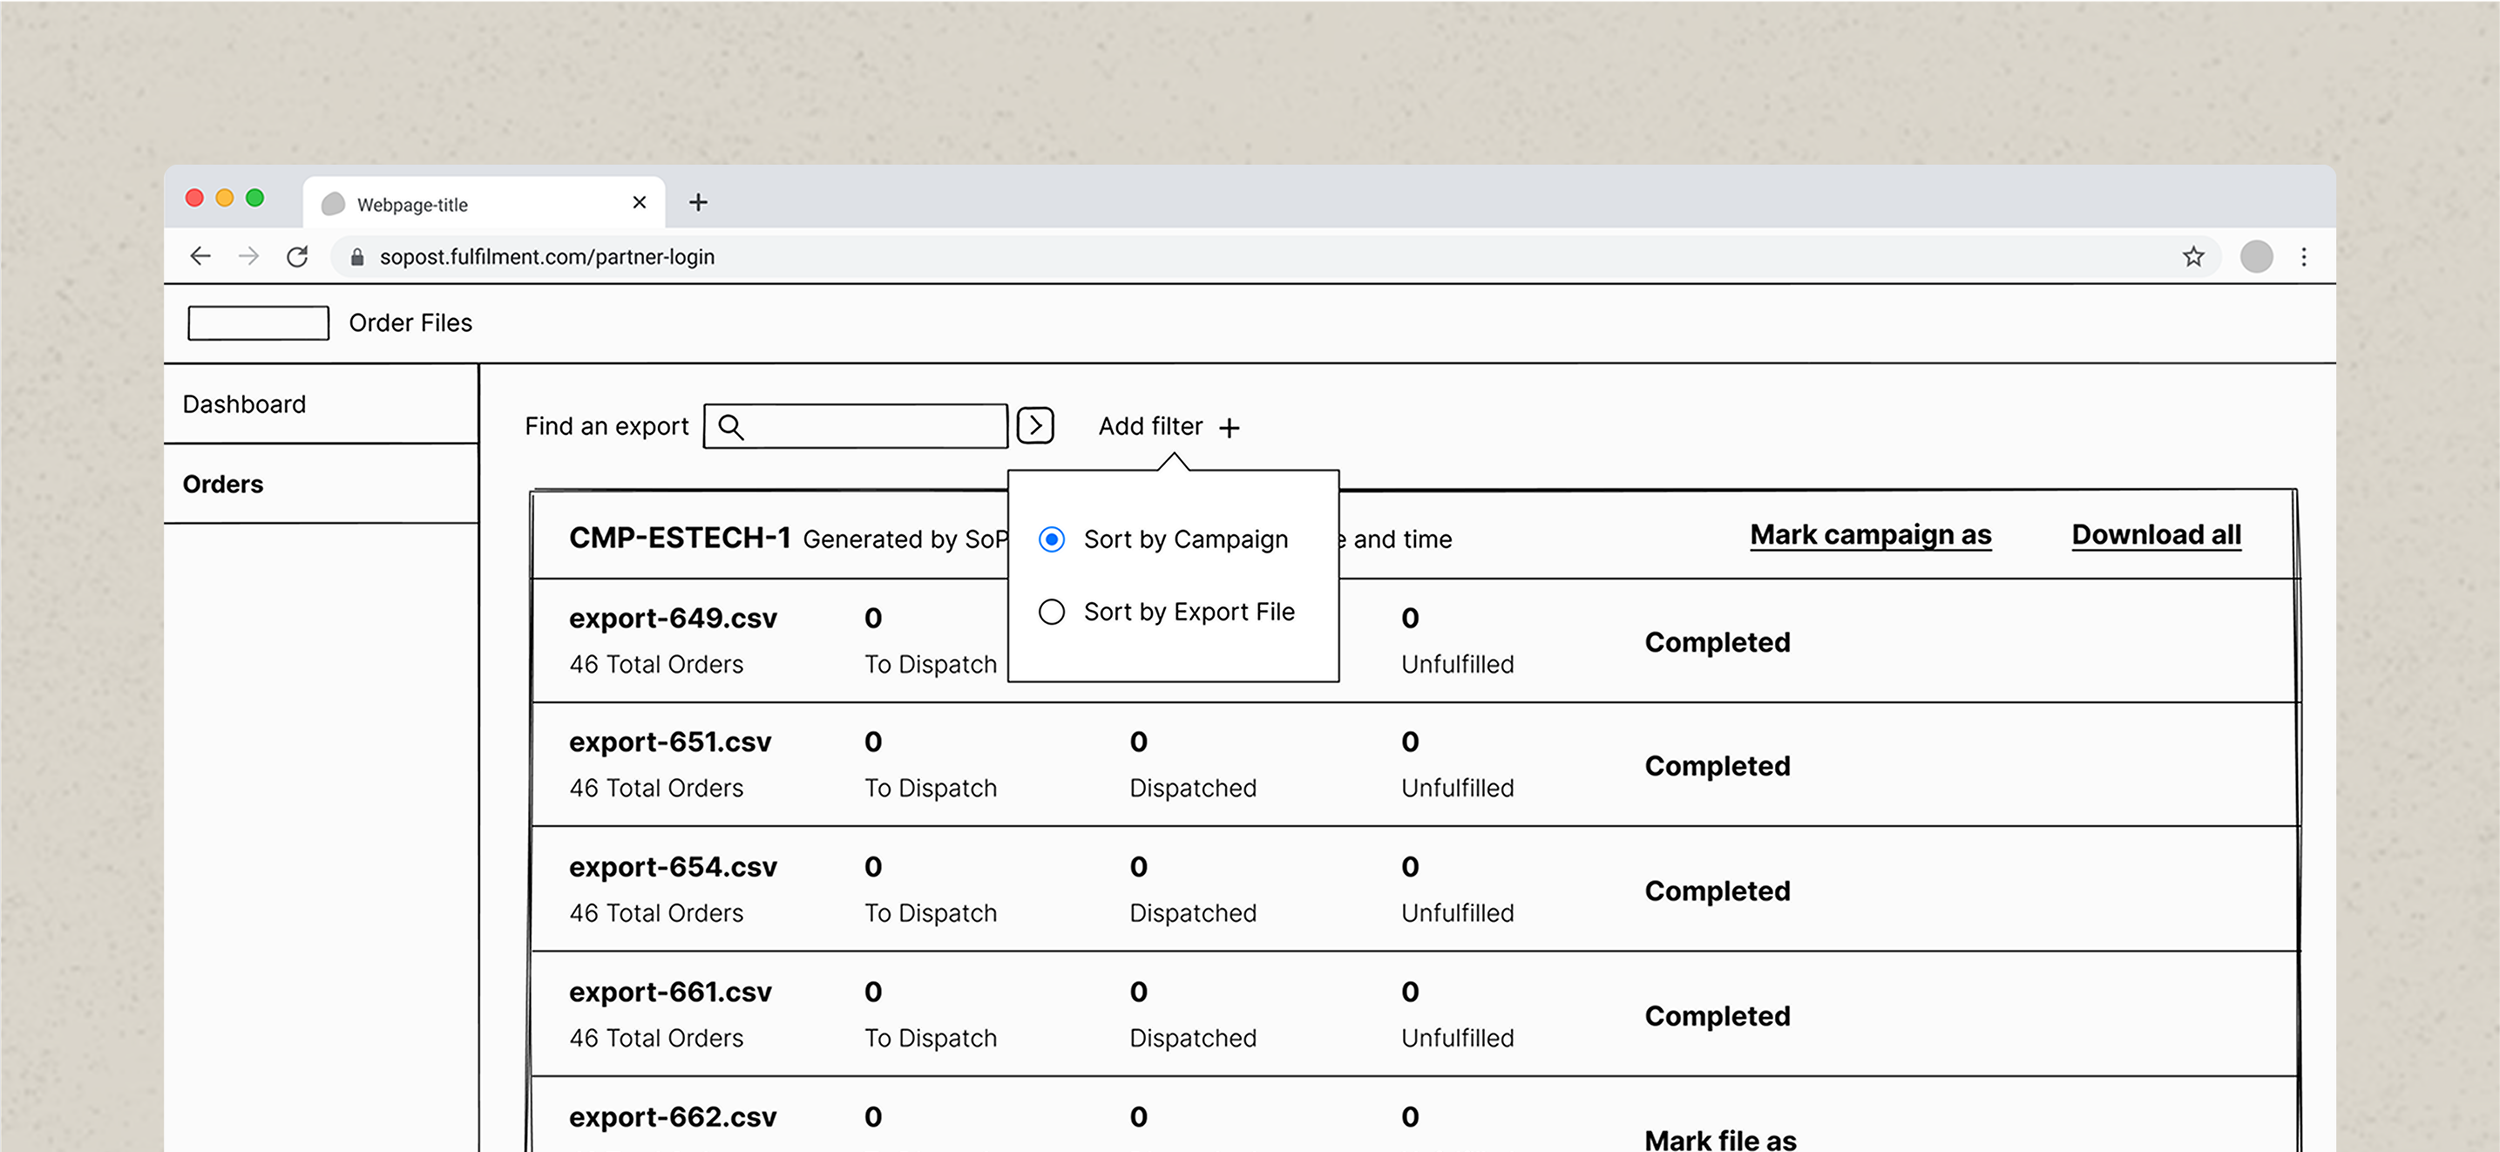This screenshot has height=1152, width=2500.
Task: Bookmark page with the star icon
Action: tap(2193, 256)
